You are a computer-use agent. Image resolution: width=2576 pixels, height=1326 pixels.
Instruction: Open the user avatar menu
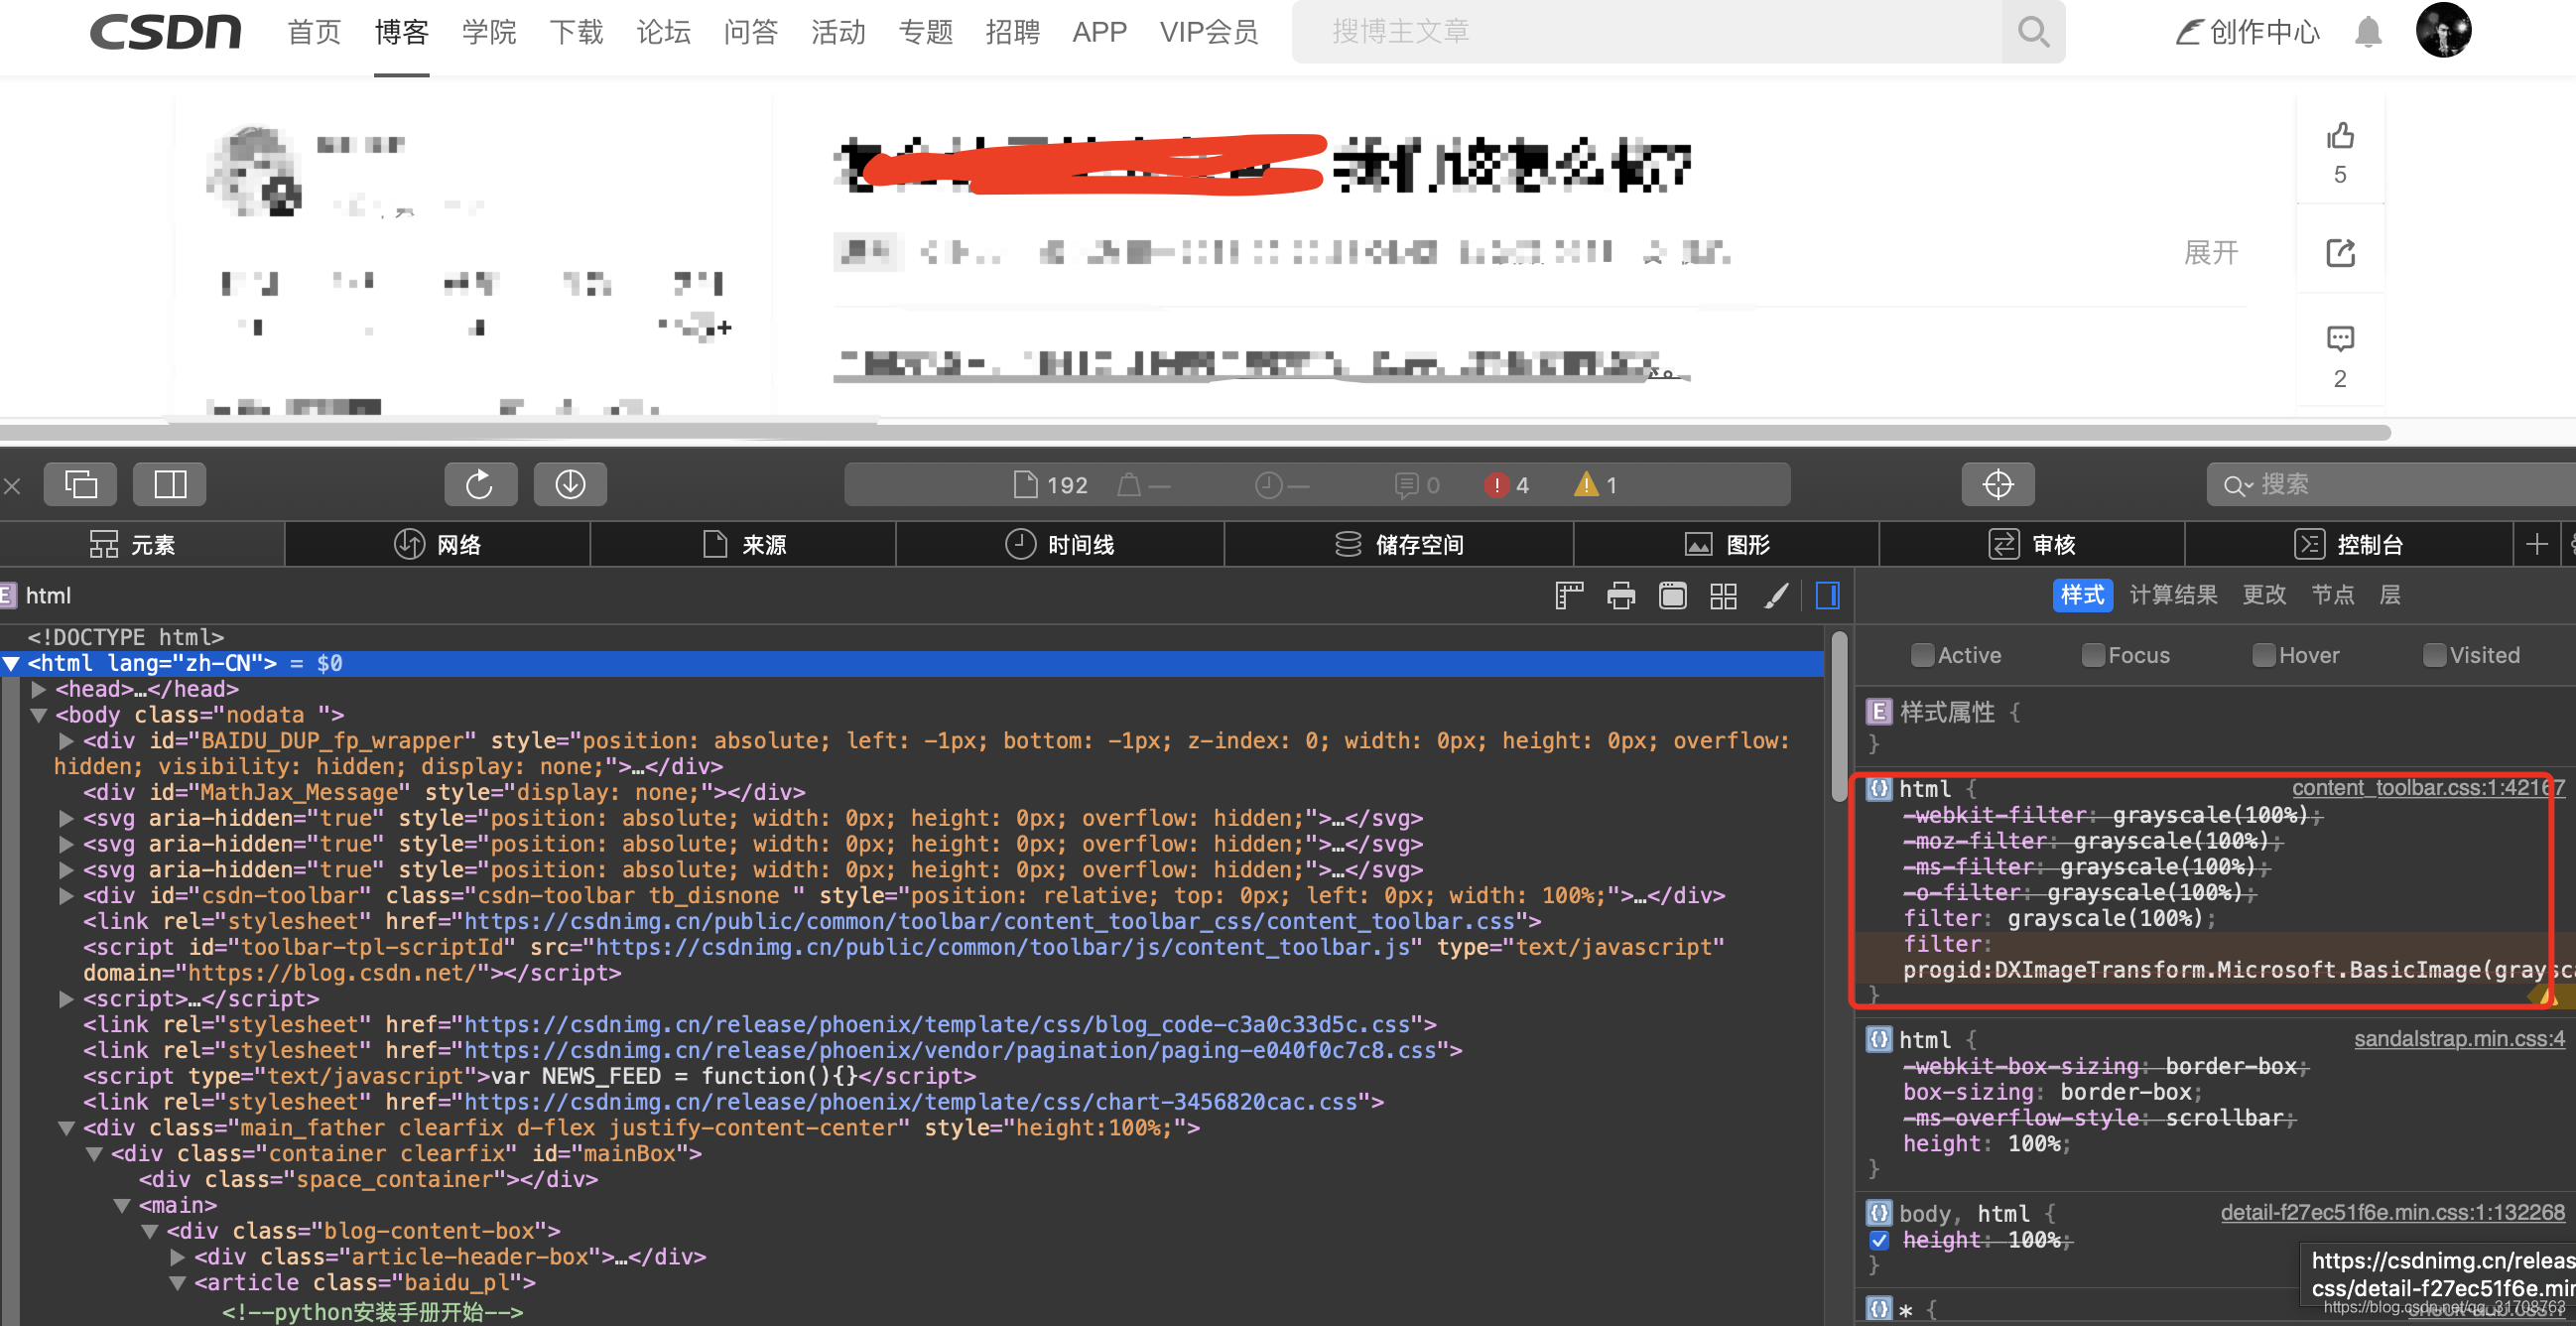(2443, 30)
